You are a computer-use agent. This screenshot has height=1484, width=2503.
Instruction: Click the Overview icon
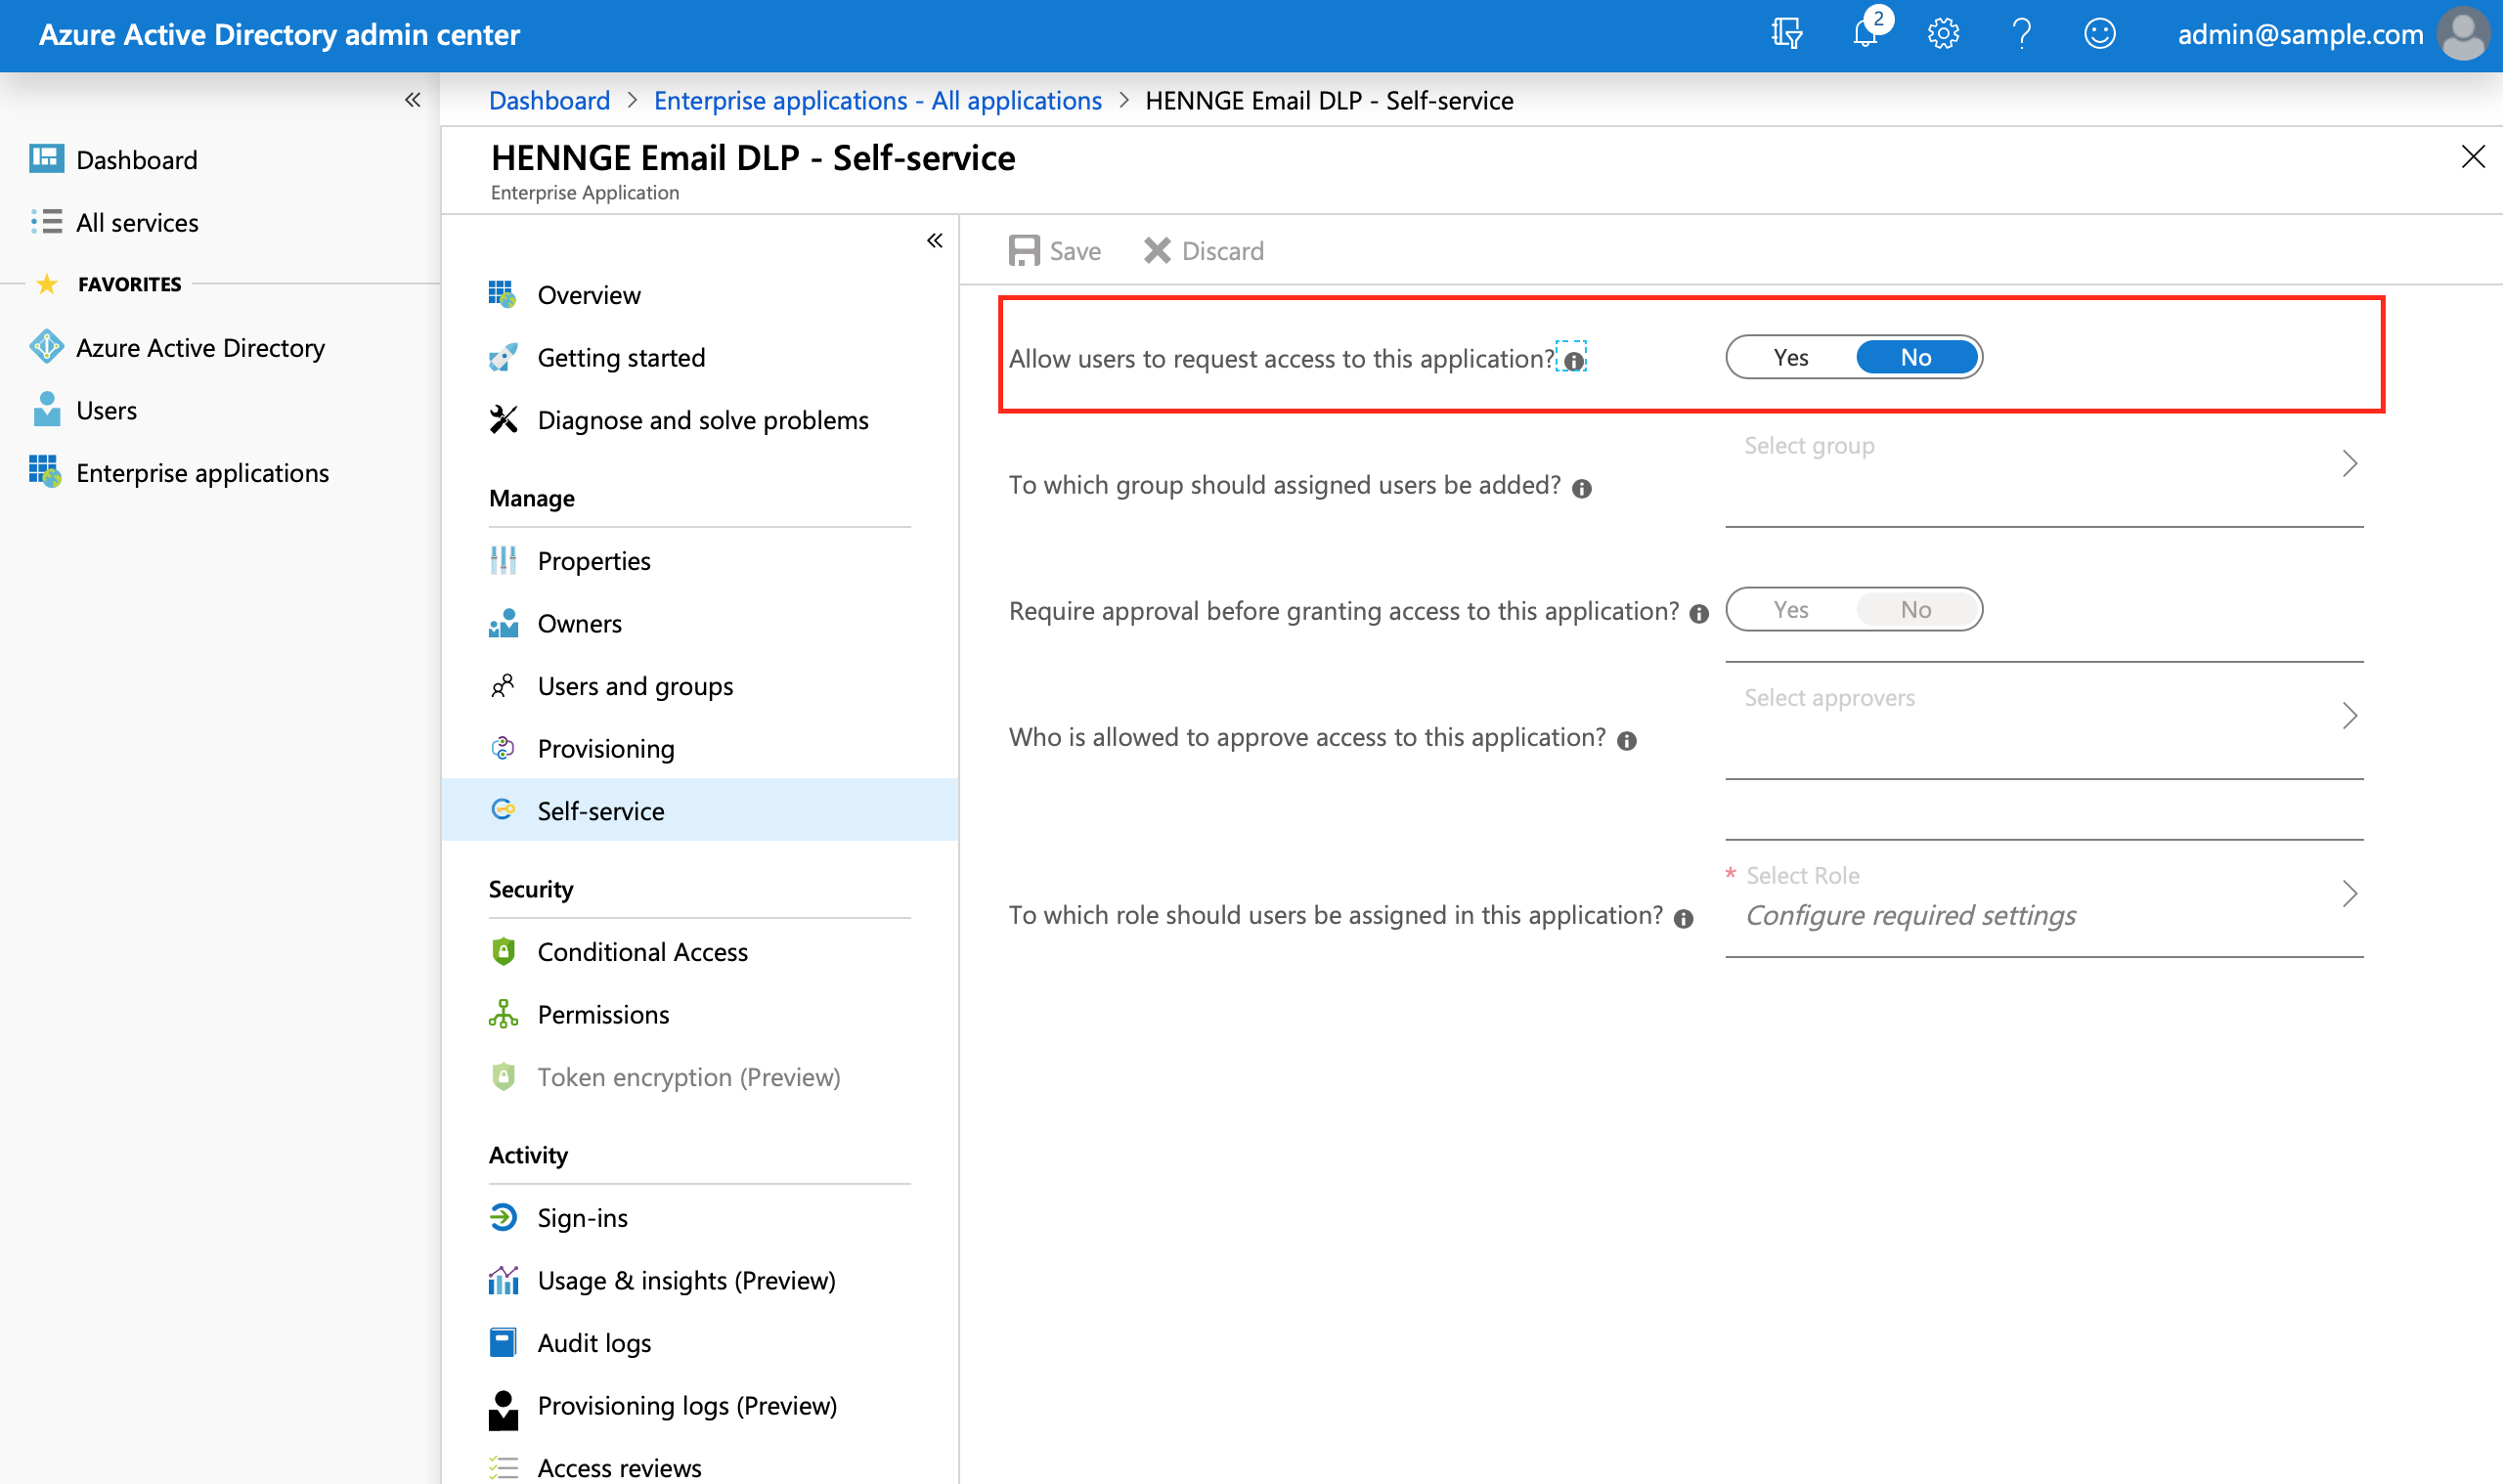point(503,294)
